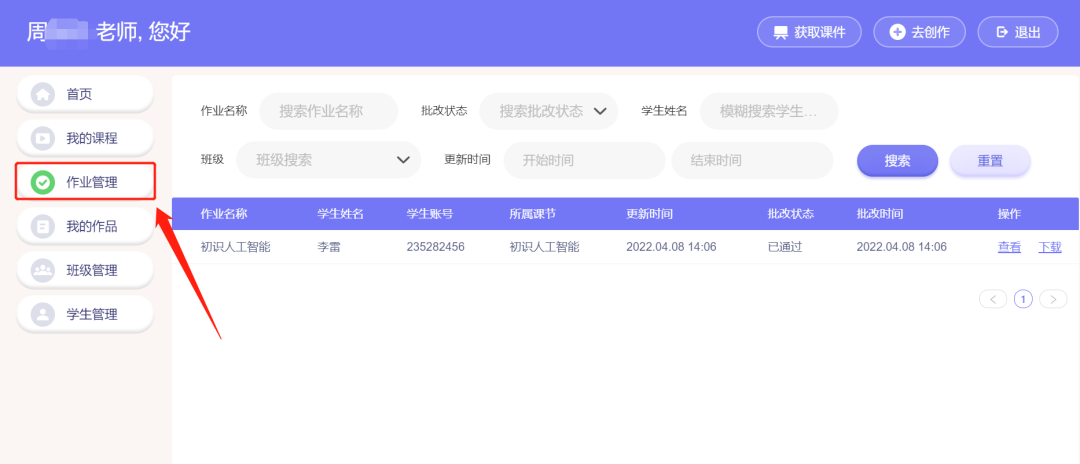Image resolution: width=1080 pixels, height=464 pixels.
Task: Type in the 搜索作业名称 field
Action: 328,111
